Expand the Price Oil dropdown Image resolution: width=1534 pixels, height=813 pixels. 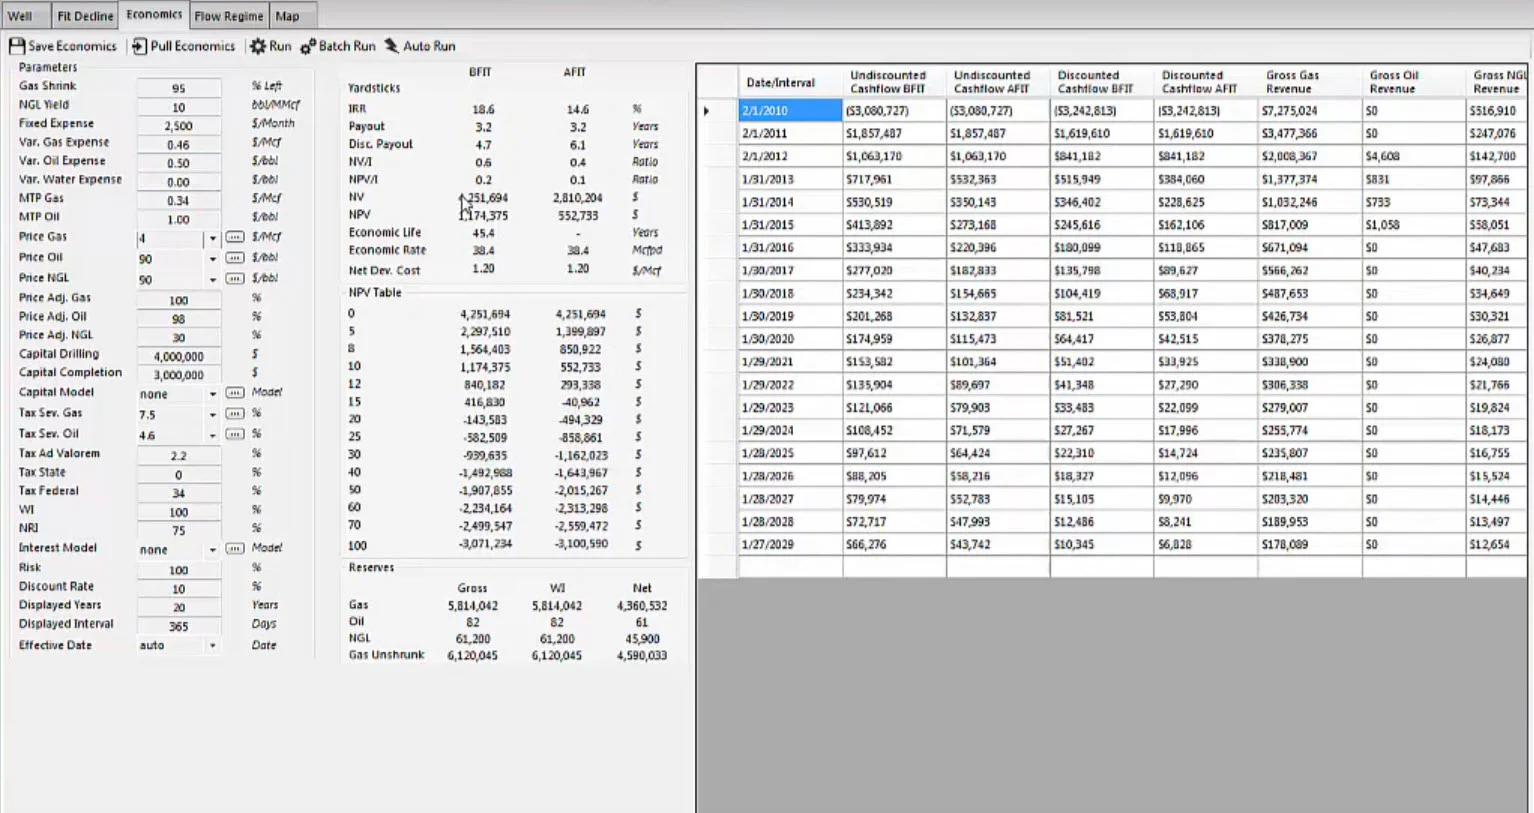pyautogui.click(x=212, y=259)
